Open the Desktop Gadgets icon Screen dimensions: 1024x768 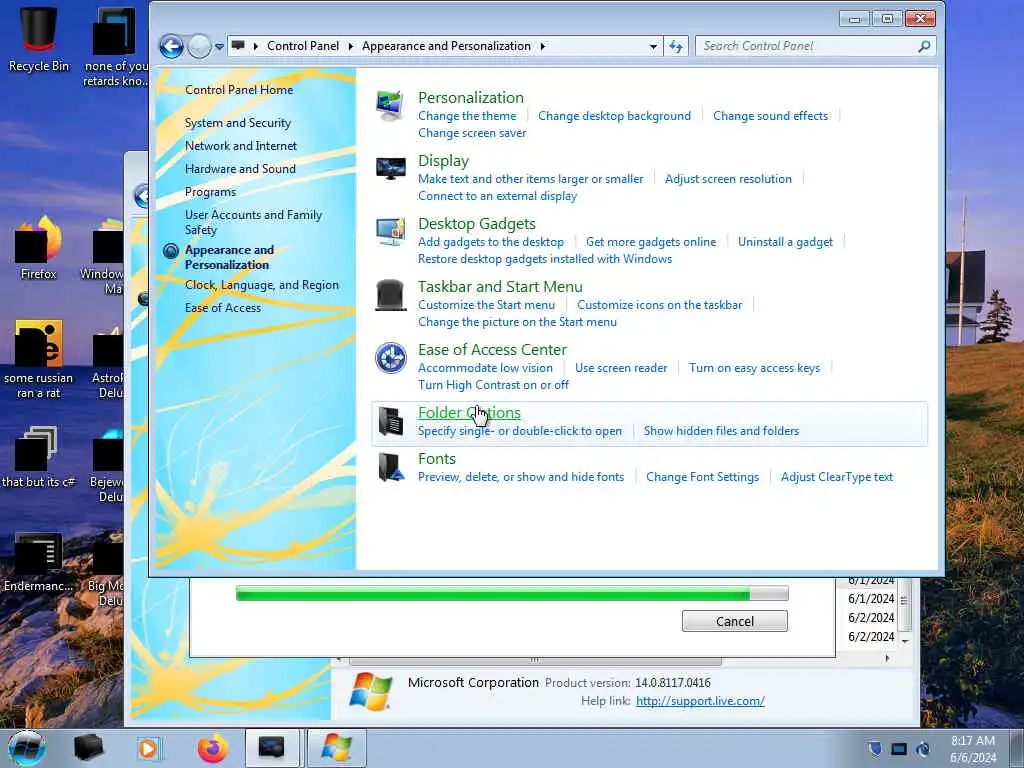[391, 232]
